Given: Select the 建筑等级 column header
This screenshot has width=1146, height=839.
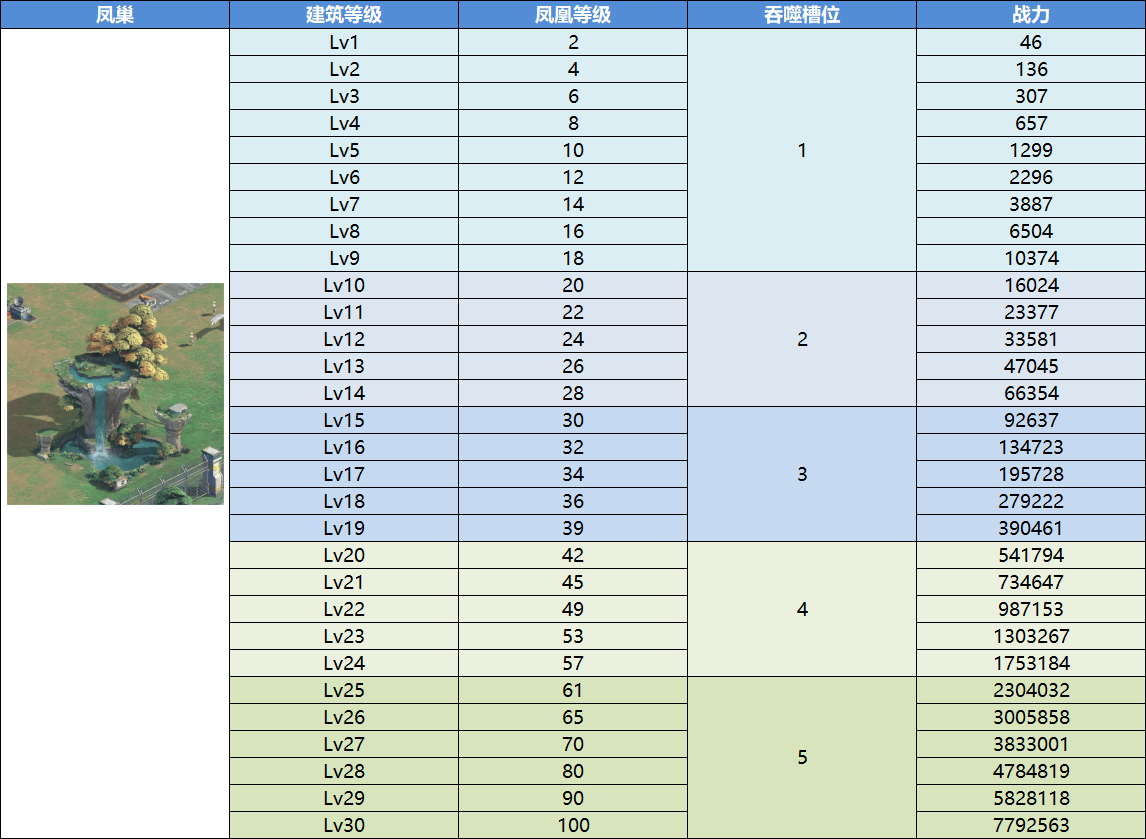Looking at the screenshot, I should coord(343,15).
